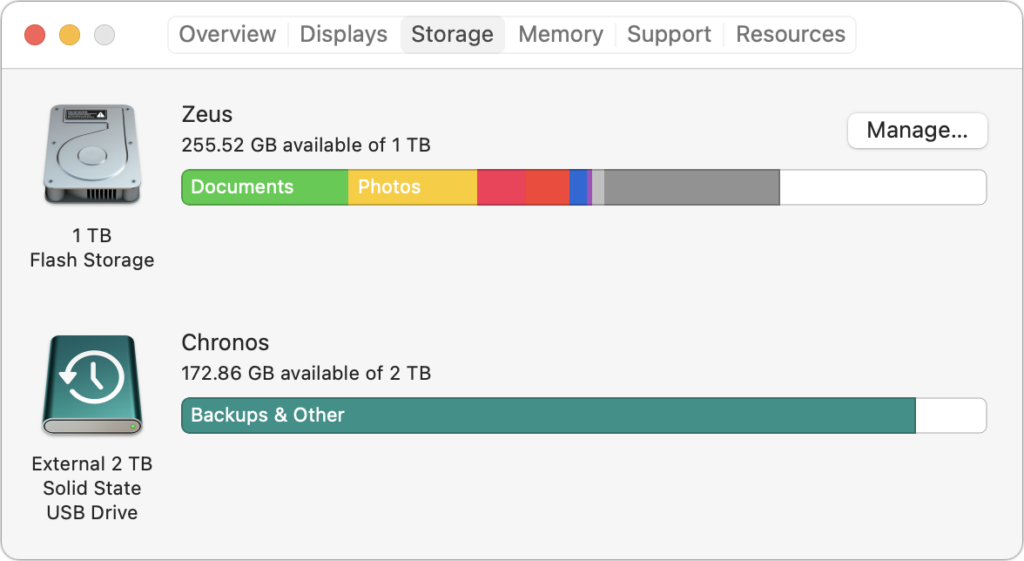Image resolution: width=1024 pixels, height=561 pixels.
Task: Click the Chronos volume name
Action: pyautogui.click(x=225, y=343)
